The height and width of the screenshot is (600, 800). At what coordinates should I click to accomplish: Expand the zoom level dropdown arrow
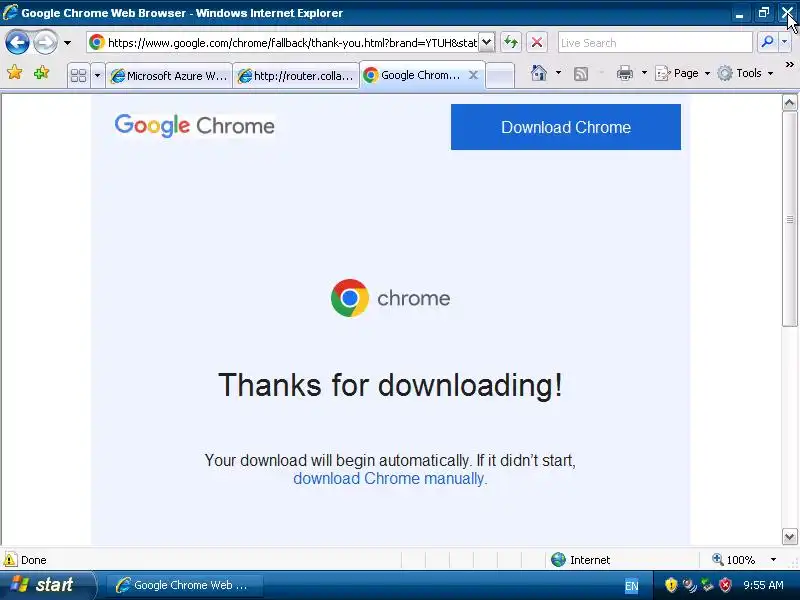[773, 560]
